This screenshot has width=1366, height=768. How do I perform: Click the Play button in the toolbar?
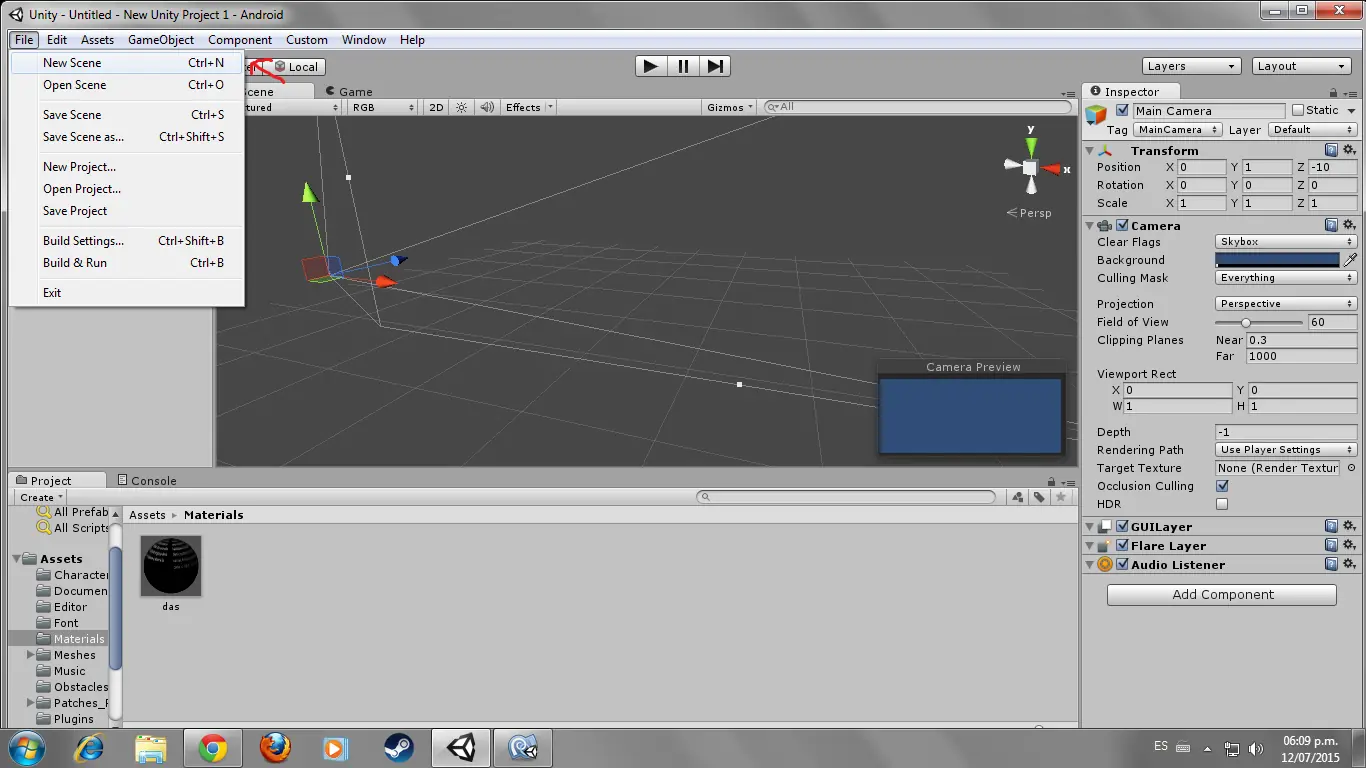point(651,66)
